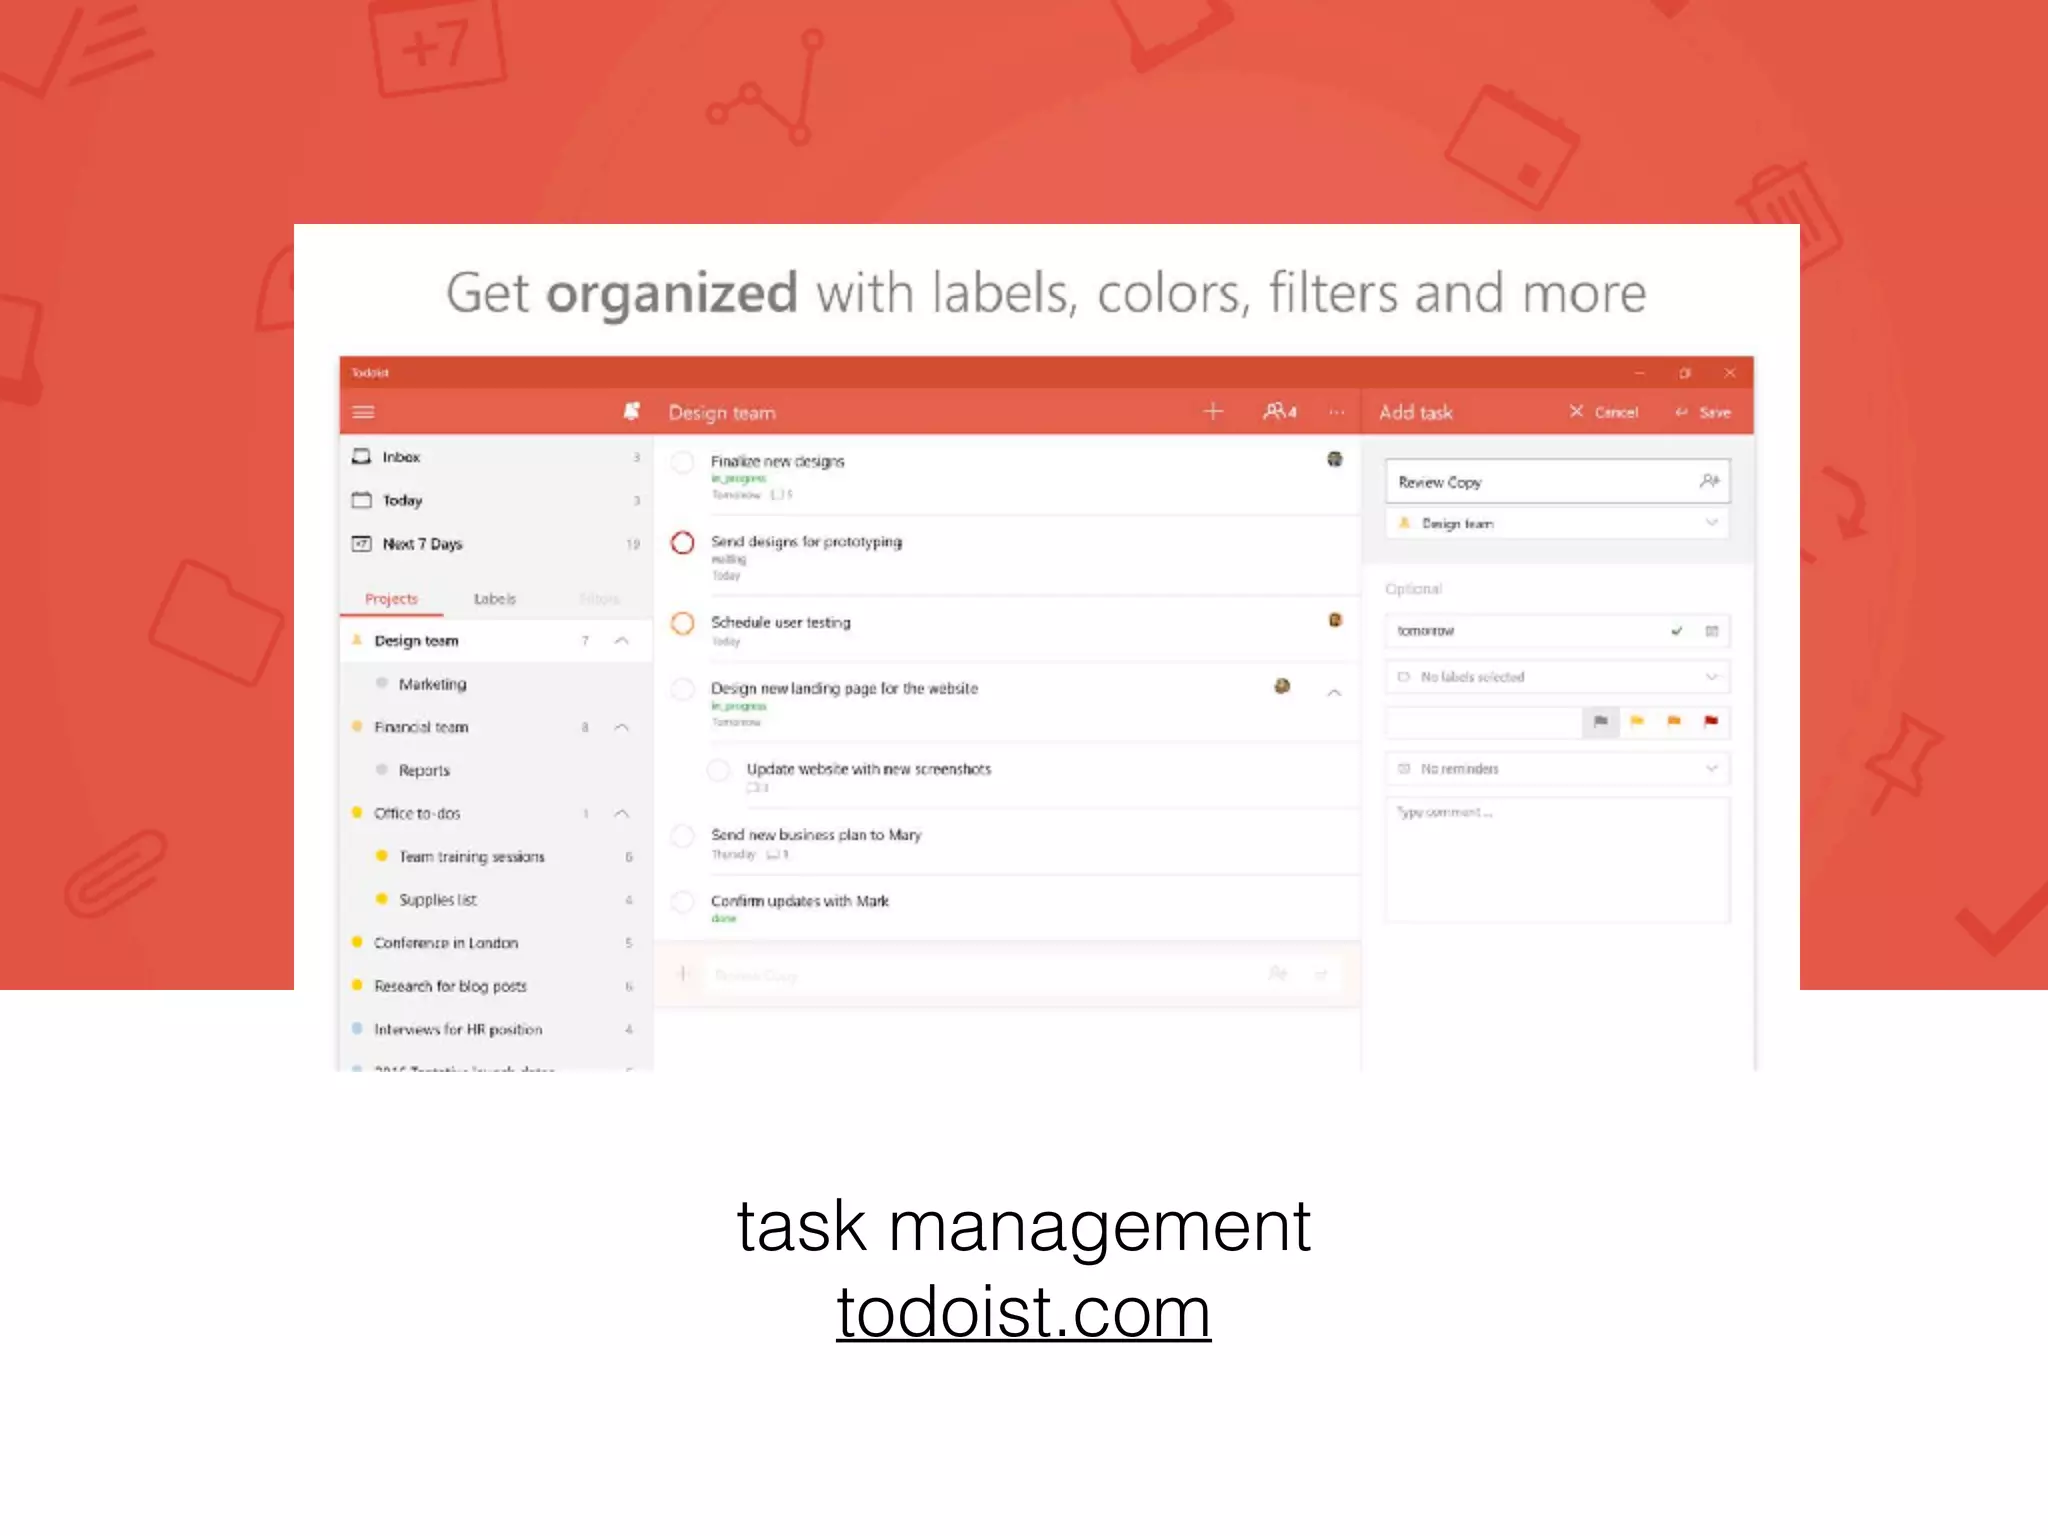Click the Today calendar icon

pyautogui.click(x=362, y=500)
